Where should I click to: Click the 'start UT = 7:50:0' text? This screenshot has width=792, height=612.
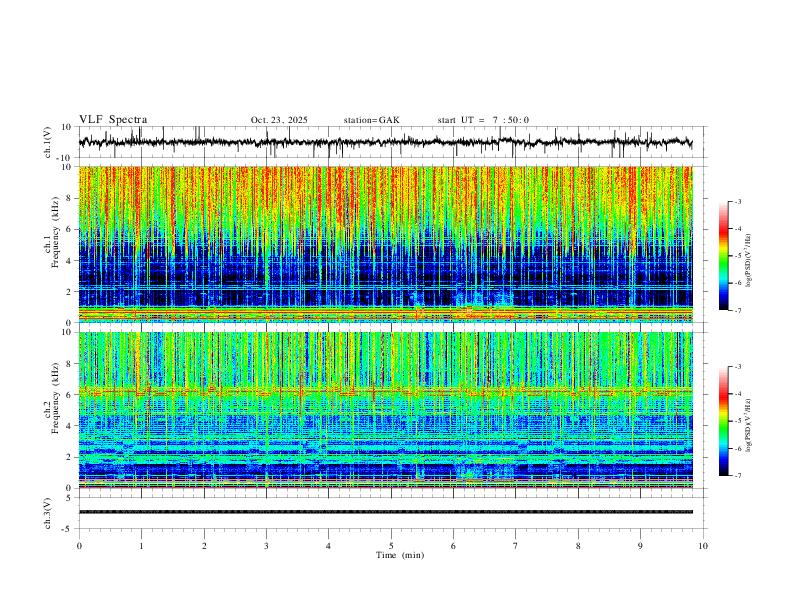483,120
